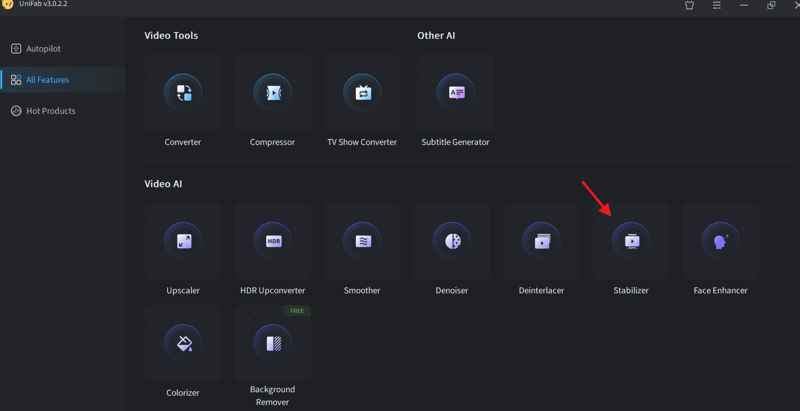800x411 pixels.
Task: Open the Face Enhancer tool
Action: click(720, 241)
